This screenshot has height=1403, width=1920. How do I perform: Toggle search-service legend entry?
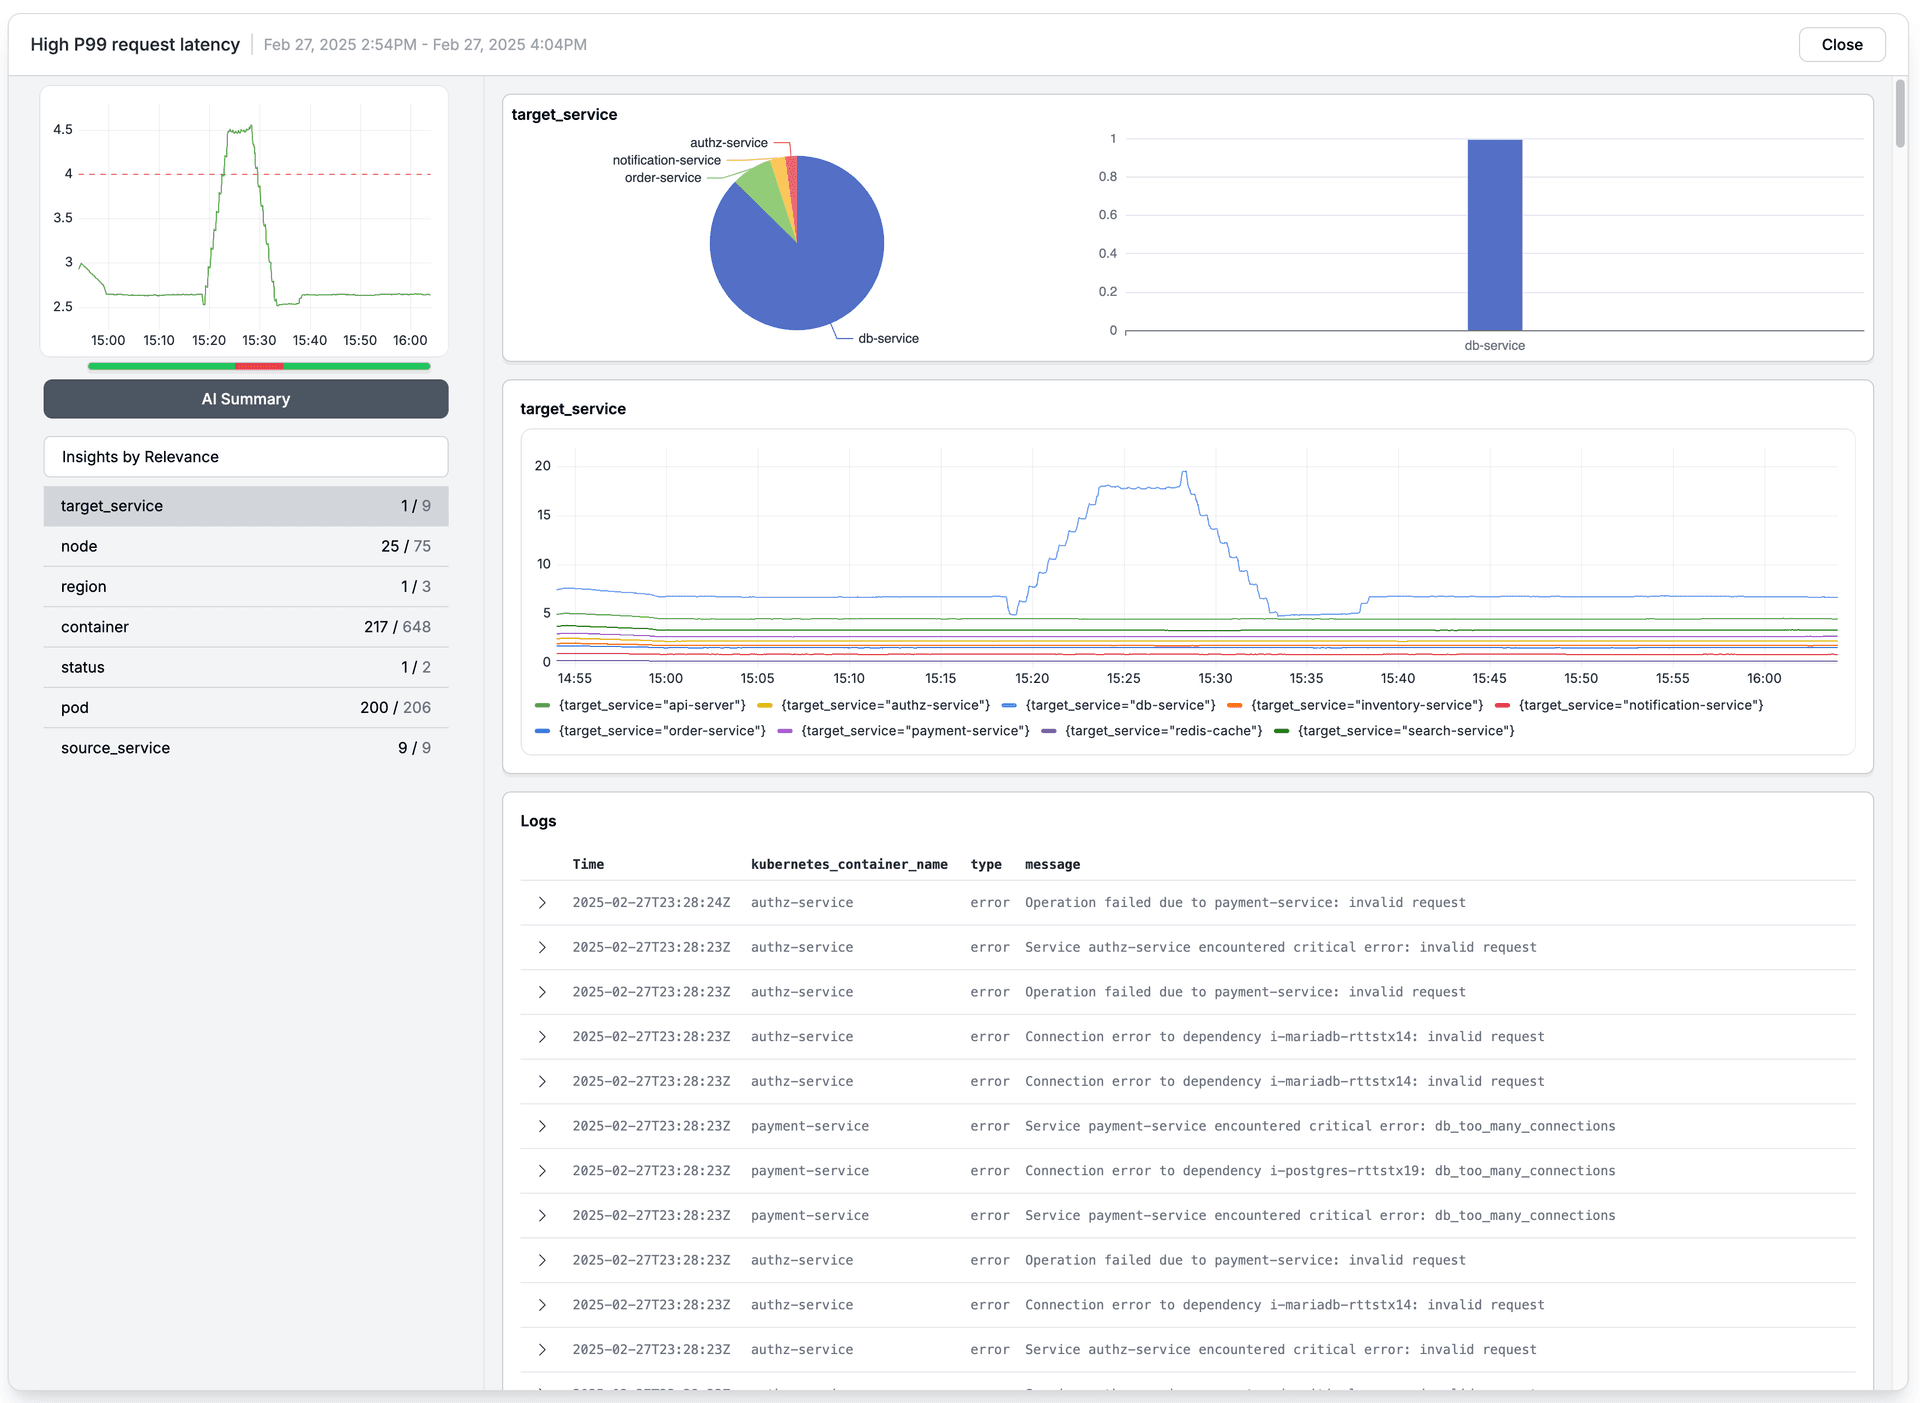[1405, 732]
